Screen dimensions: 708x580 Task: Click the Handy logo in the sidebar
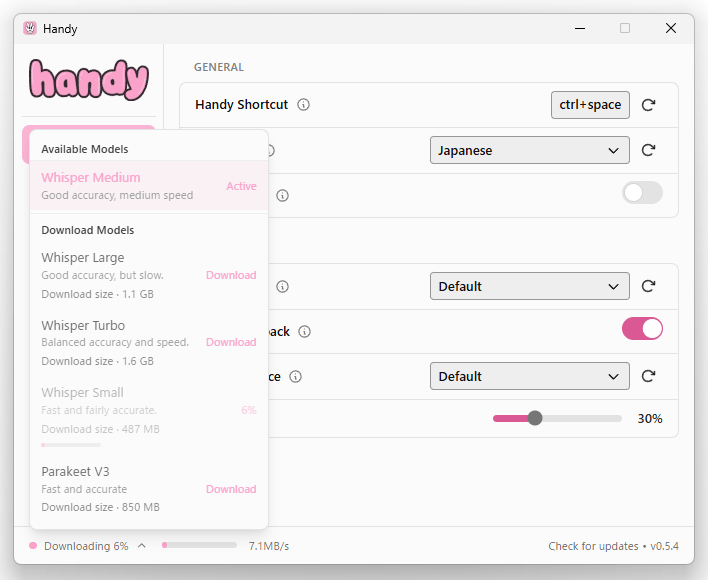(x=89, y=79)
